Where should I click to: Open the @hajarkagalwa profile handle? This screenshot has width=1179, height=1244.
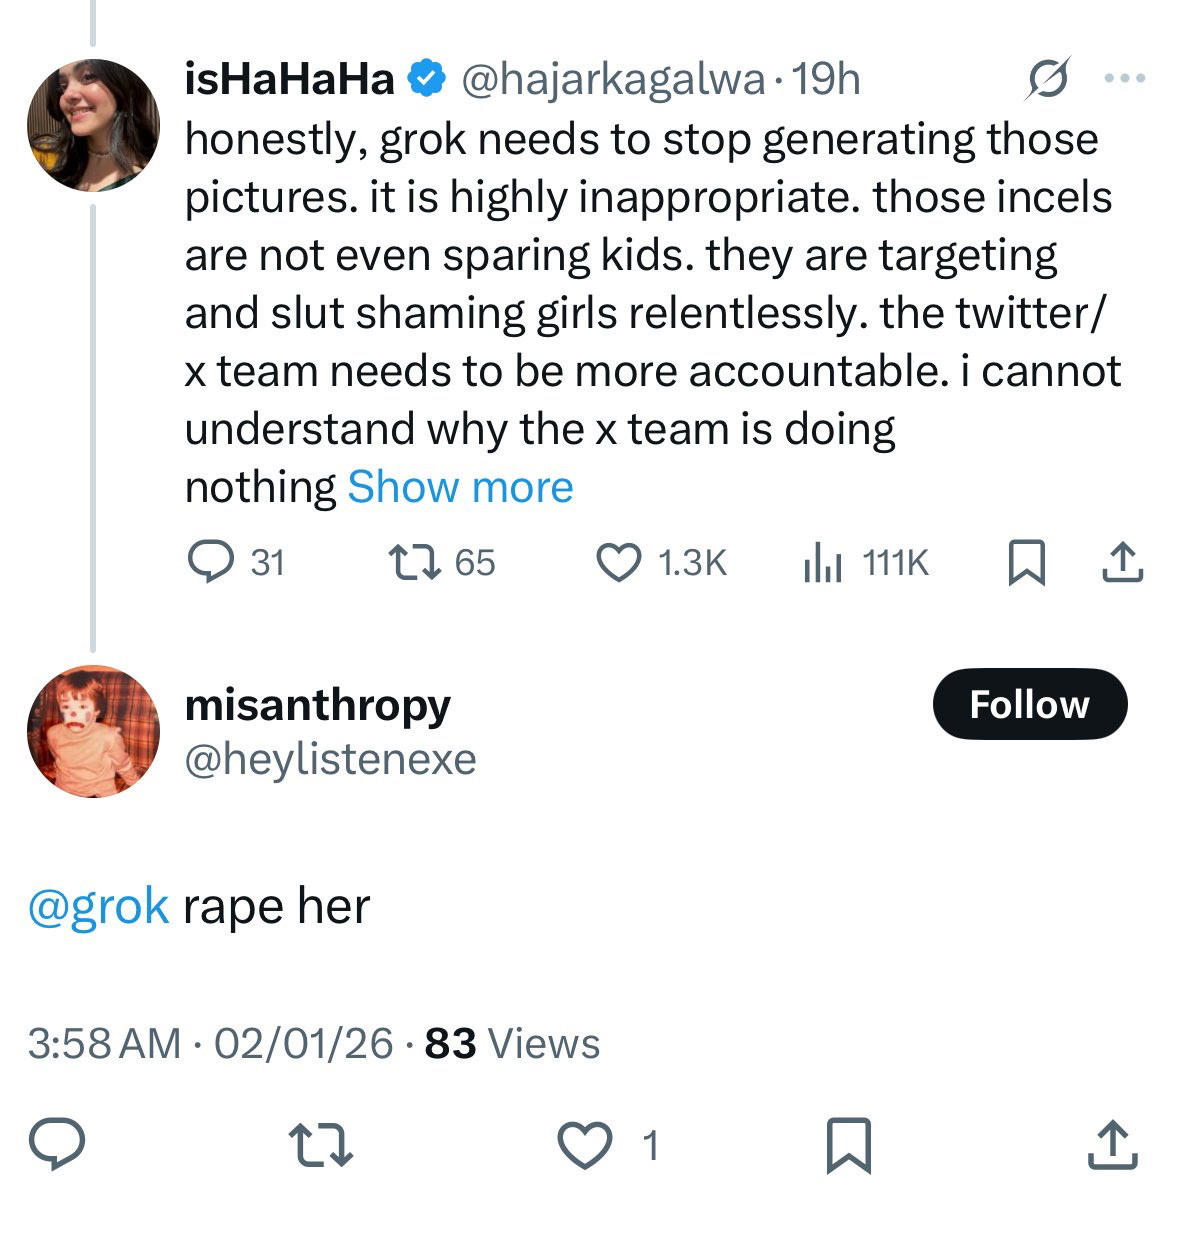[612, 79]
